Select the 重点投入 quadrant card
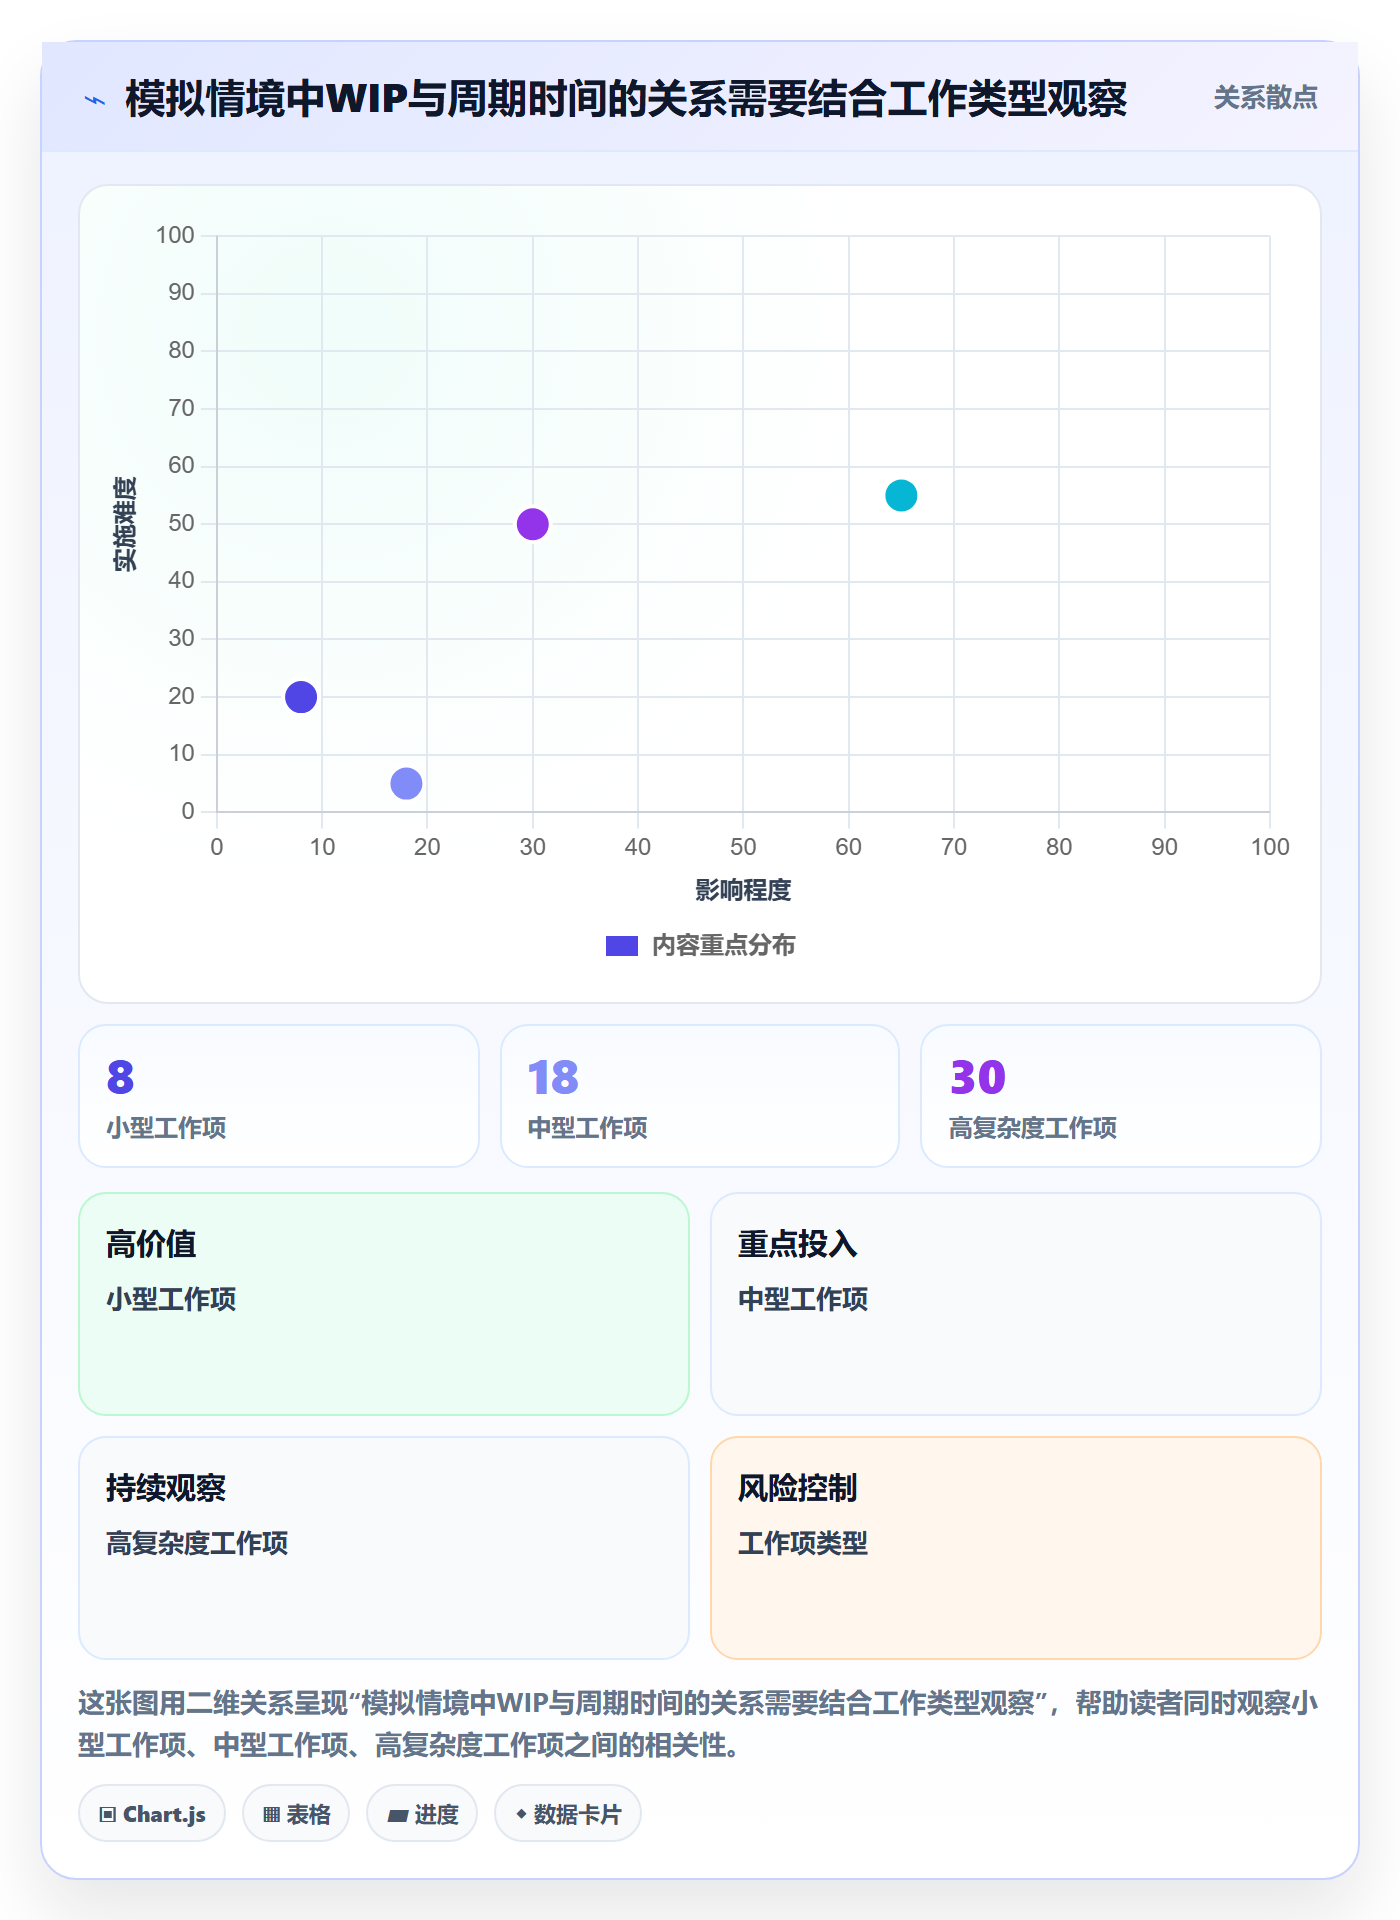Screen dimensions: 1400x1920 (x=1016, y=1304)
